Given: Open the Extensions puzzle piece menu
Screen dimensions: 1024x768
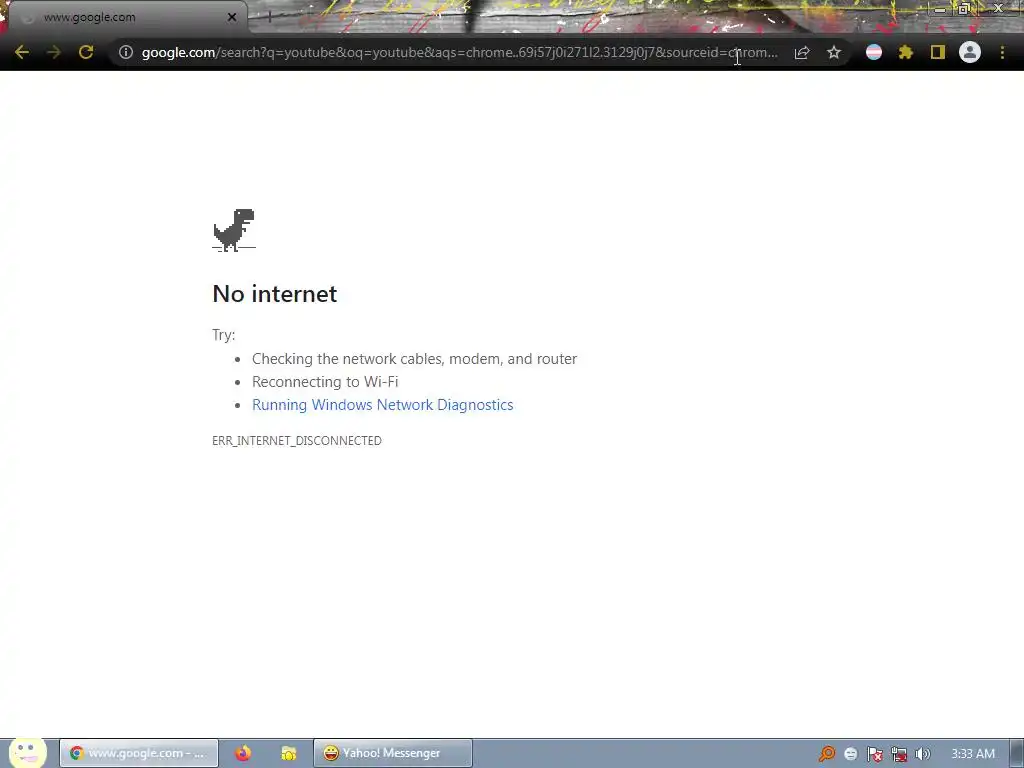Looking at the screenshot, I should coord(906,52).
